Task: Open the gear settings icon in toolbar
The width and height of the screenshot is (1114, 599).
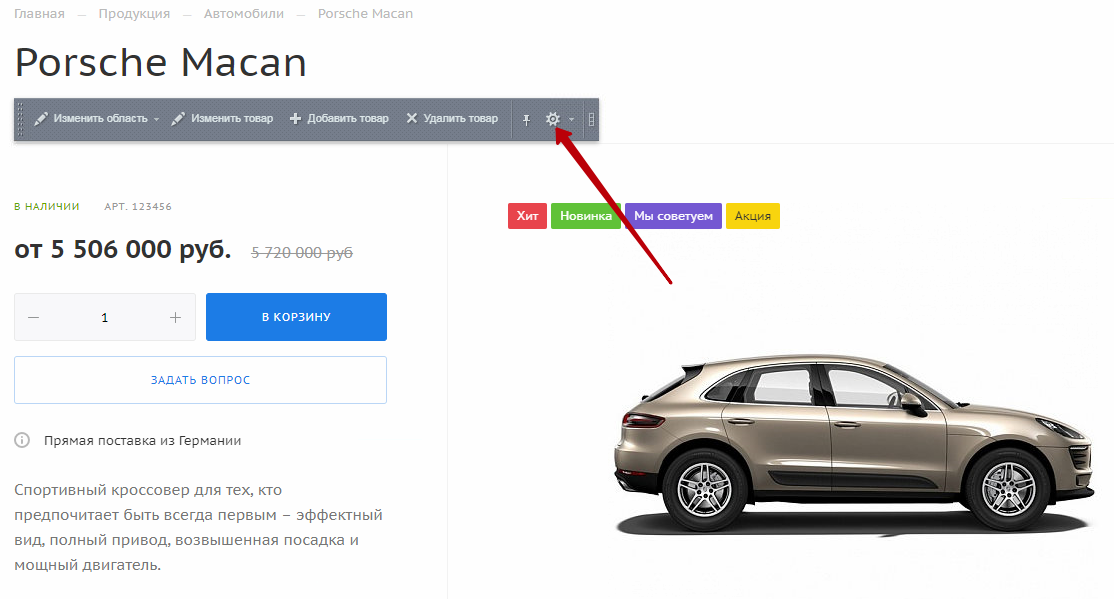Action: 553,119
